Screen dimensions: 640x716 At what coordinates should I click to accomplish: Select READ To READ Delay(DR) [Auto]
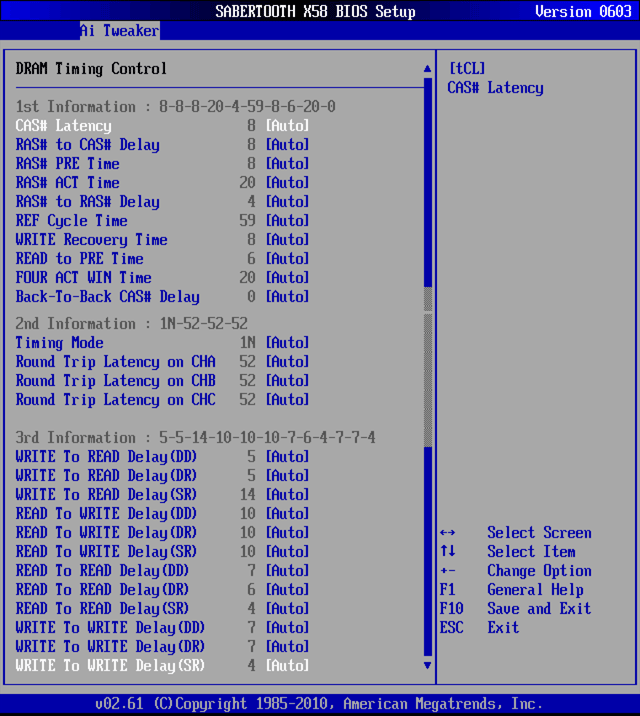[x=287, y=590]
